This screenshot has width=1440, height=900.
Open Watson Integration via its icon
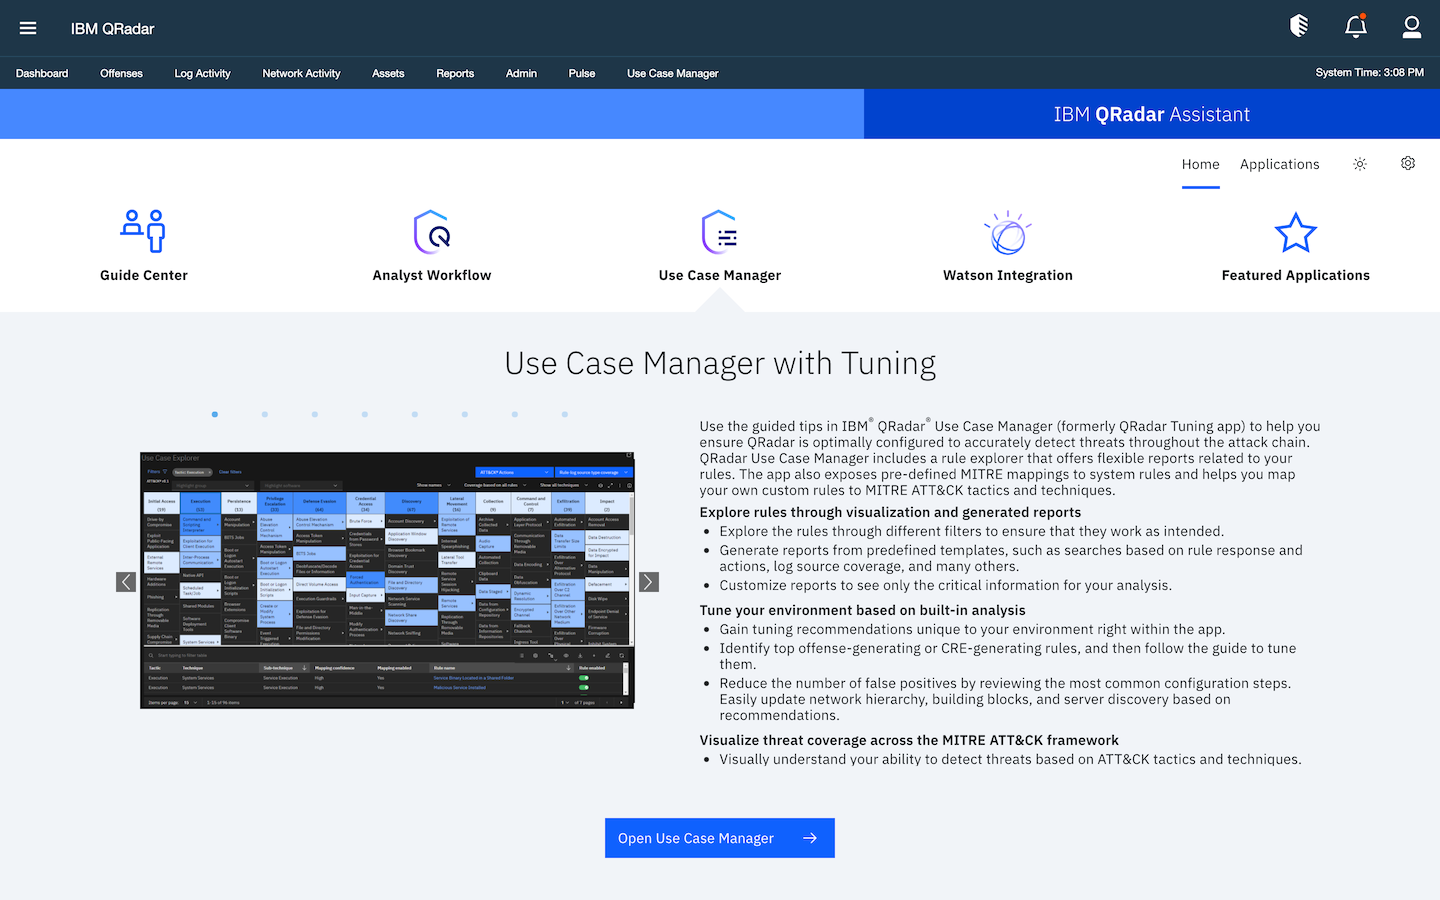1007,231
